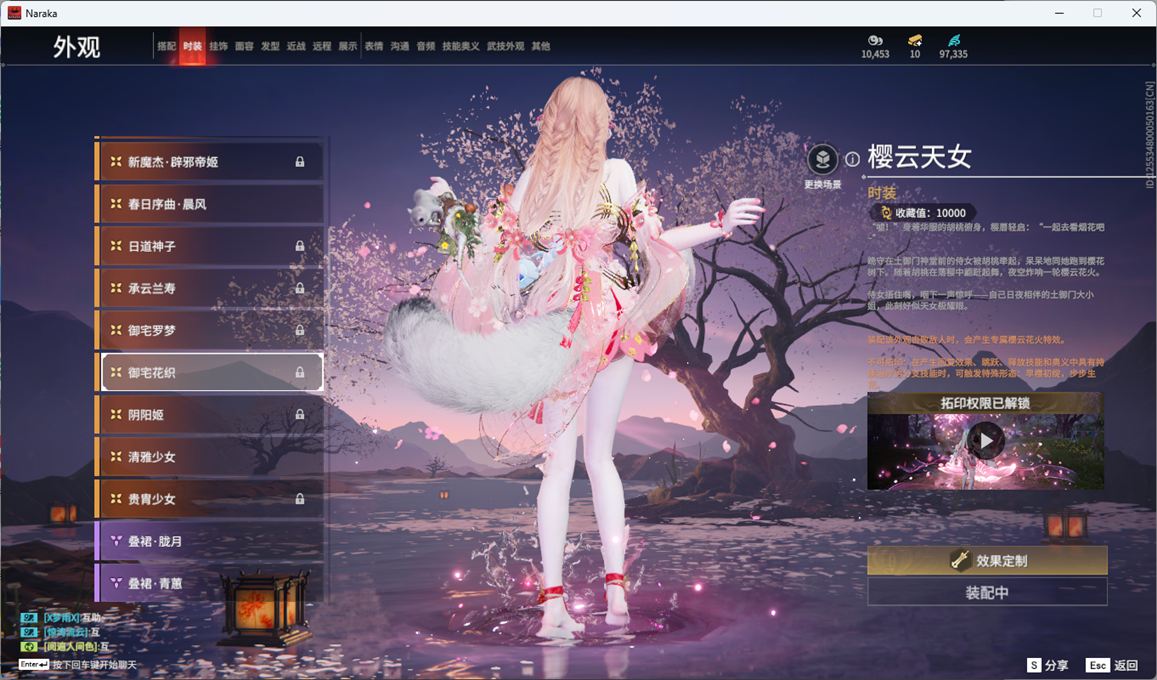Viewport: 1157px width, 680px height.
Task: Pick the 贵胄少女 outfit
Action: click(x=209, y=499)
